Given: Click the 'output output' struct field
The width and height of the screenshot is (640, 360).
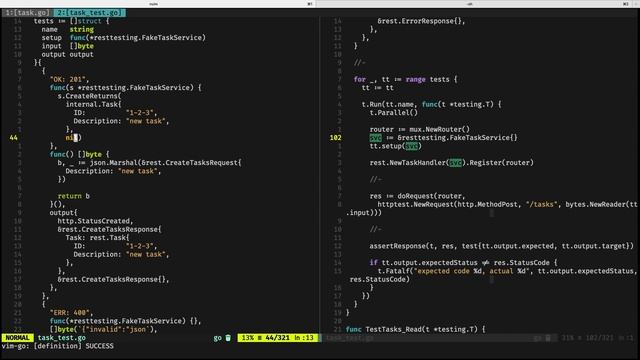Looking at the screenshot, I should click(x=67, y=54).
